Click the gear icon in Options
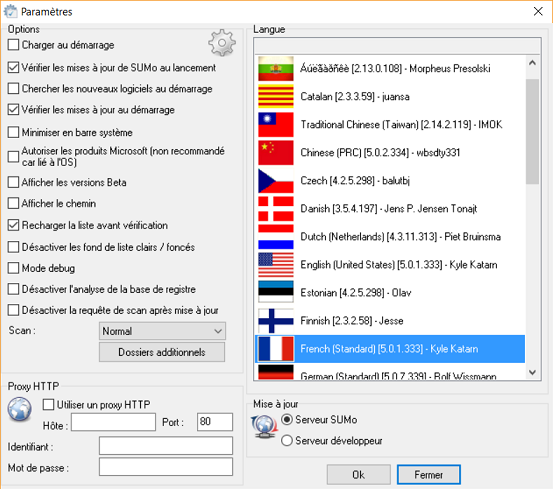553x489 pixels. coord(222,43)
